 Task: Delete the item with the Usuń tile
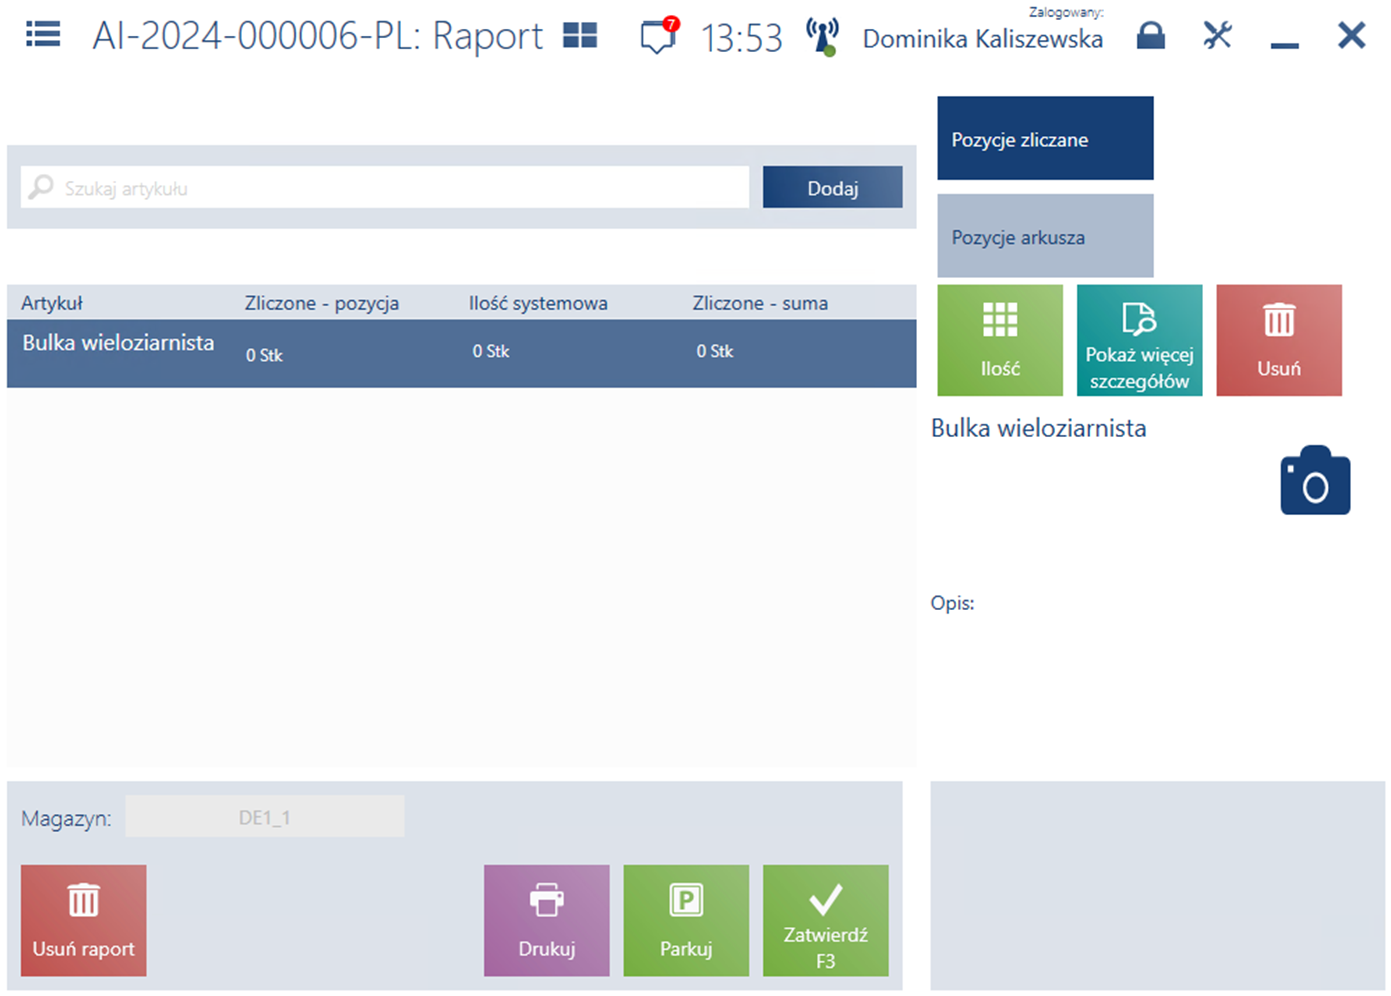[x=1279, y=341]
